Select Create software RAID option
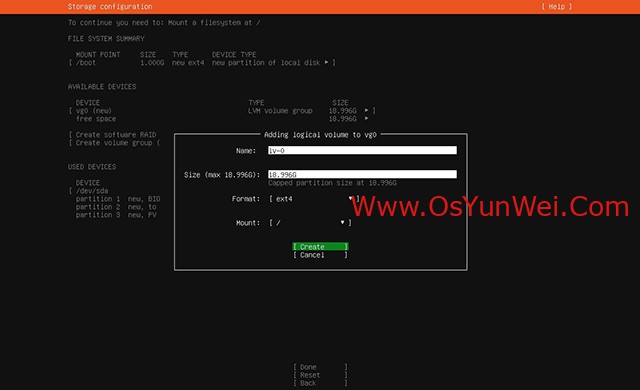The width and height of the screenshot is (640, 390). coord(113,135)
